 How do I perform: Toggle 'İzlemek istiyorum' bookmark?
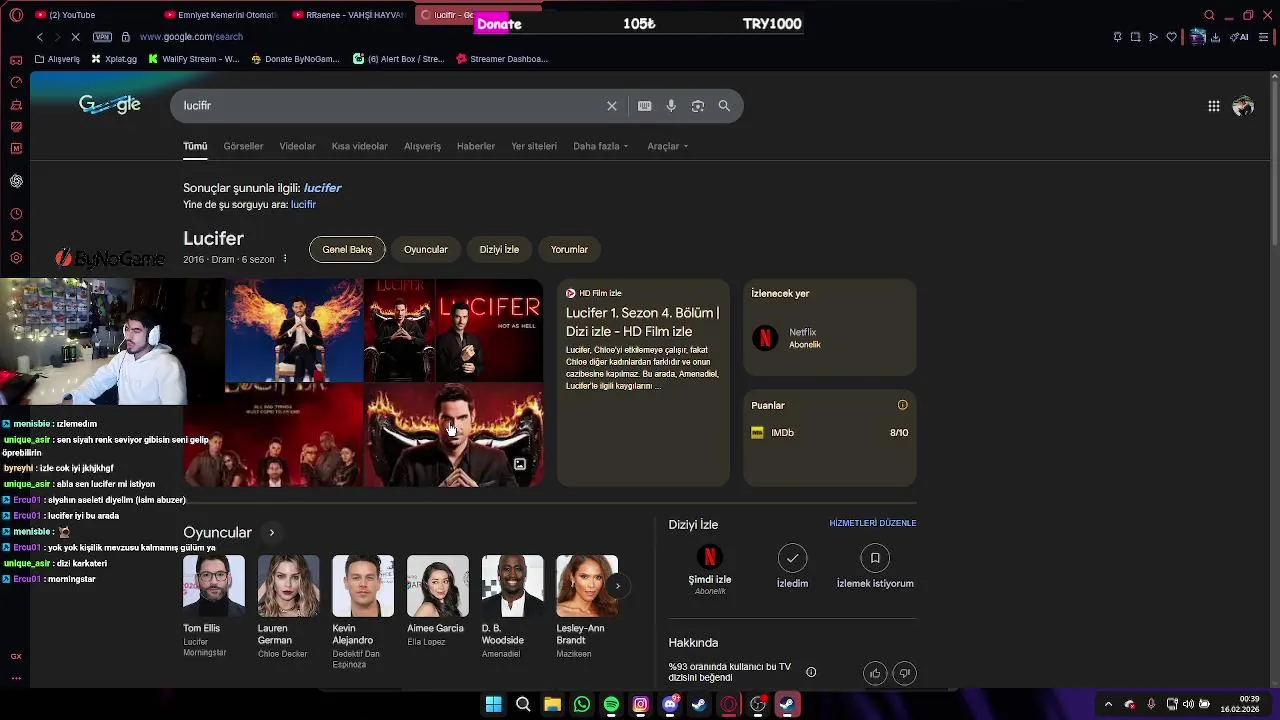pos(875,566)
